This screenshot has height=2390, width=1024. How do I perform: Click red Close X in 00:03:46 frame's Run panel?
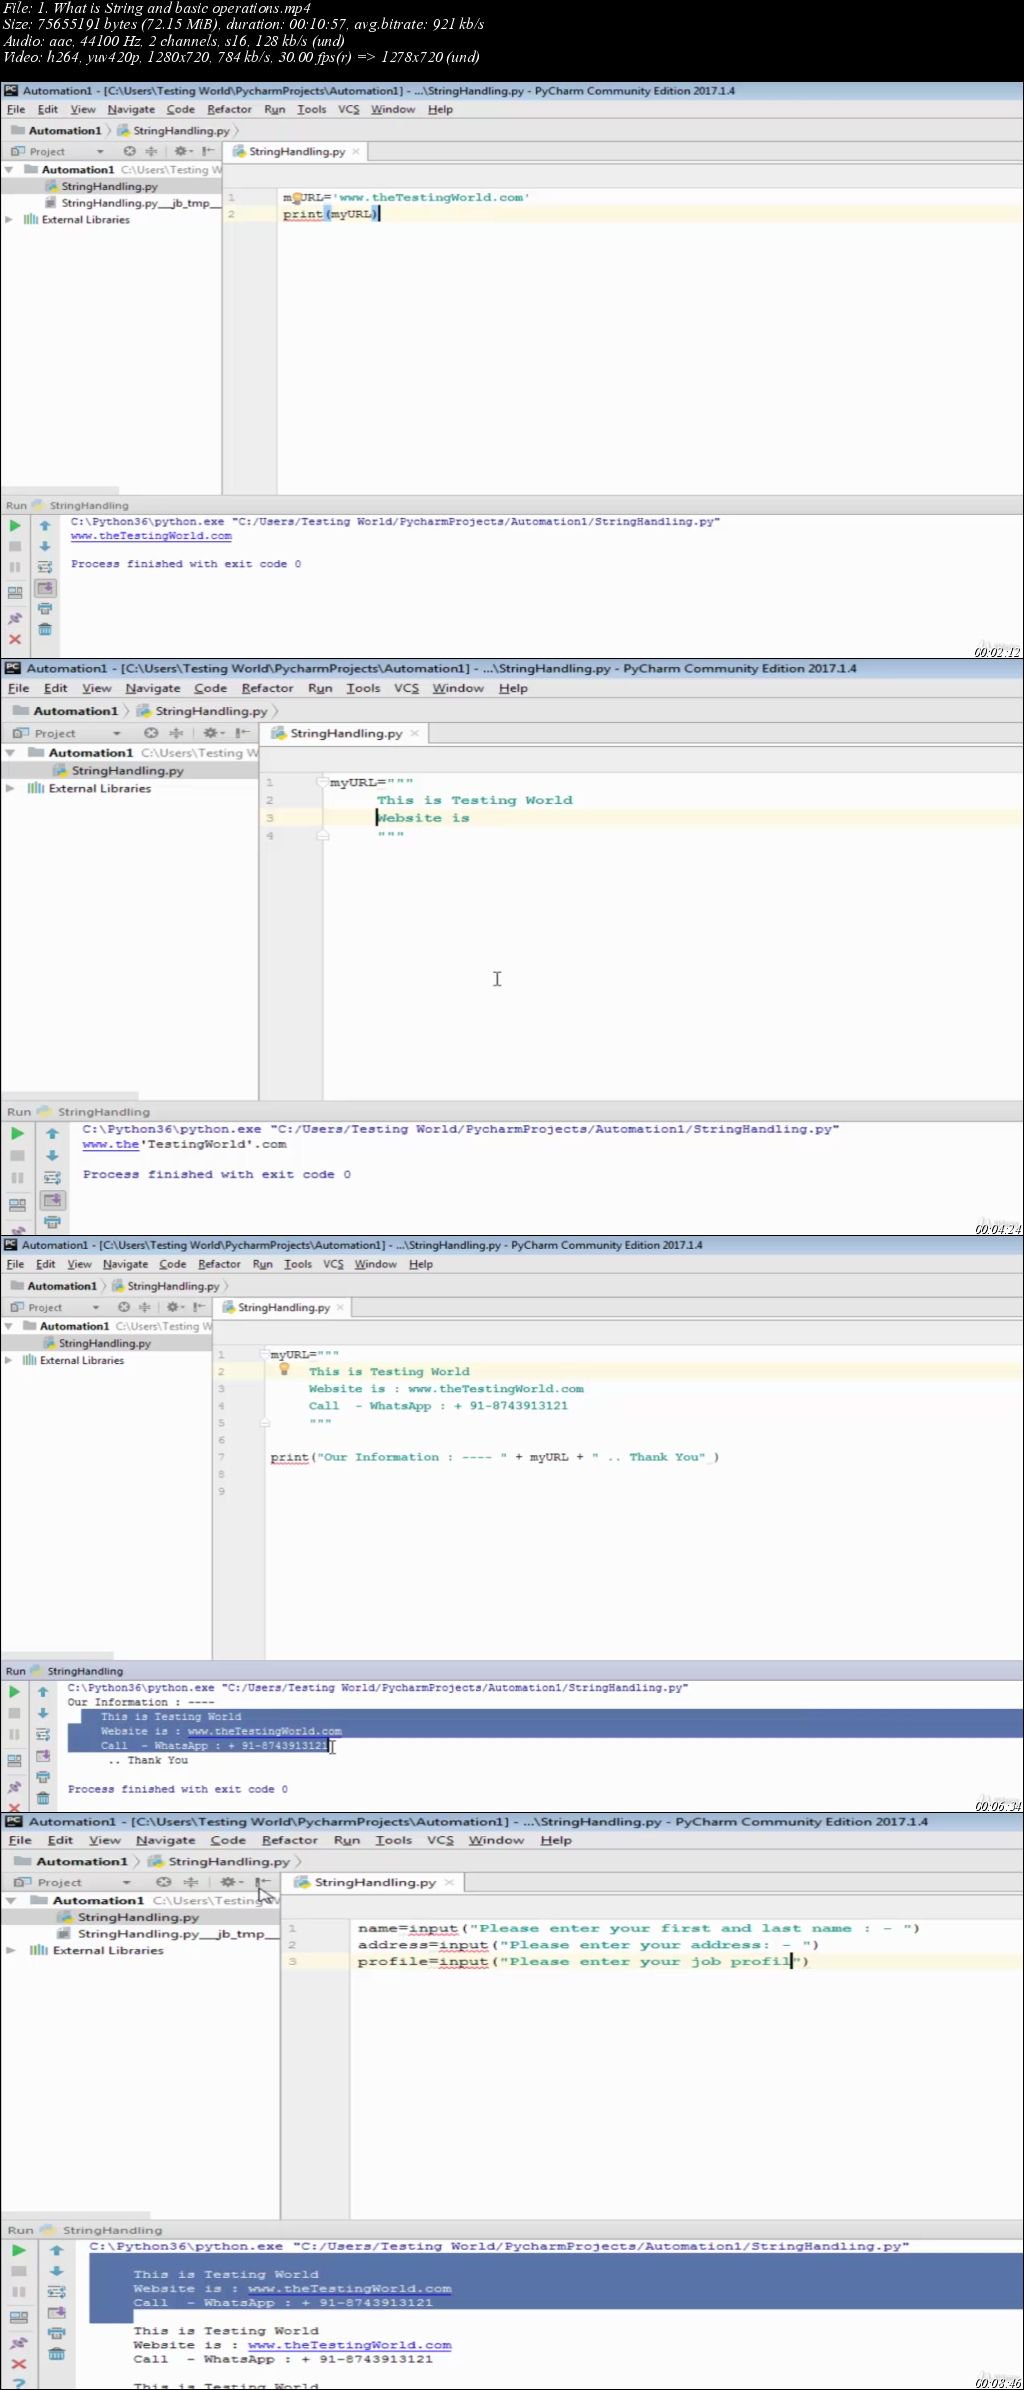(x=18, y=2364)
